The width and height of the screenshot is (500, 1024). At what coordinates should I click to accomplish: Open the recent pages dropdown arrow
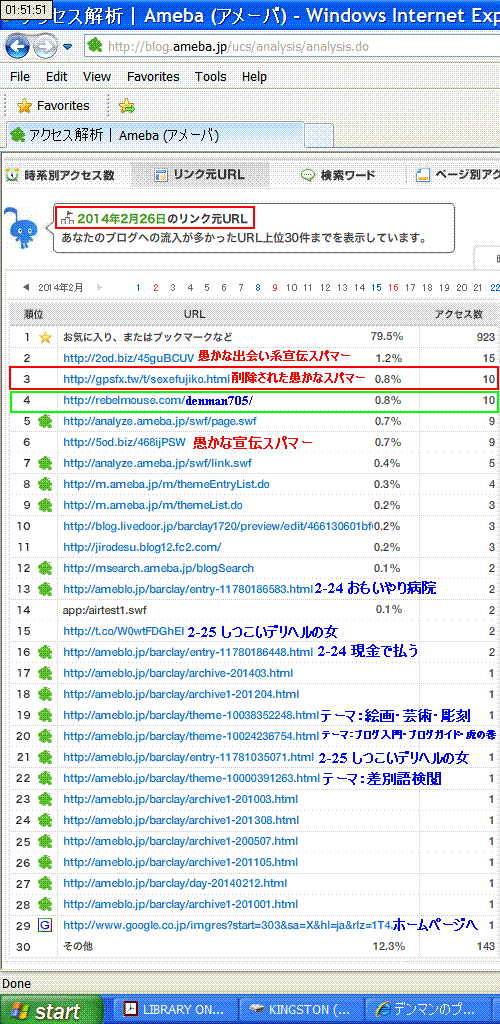point(68,47)
